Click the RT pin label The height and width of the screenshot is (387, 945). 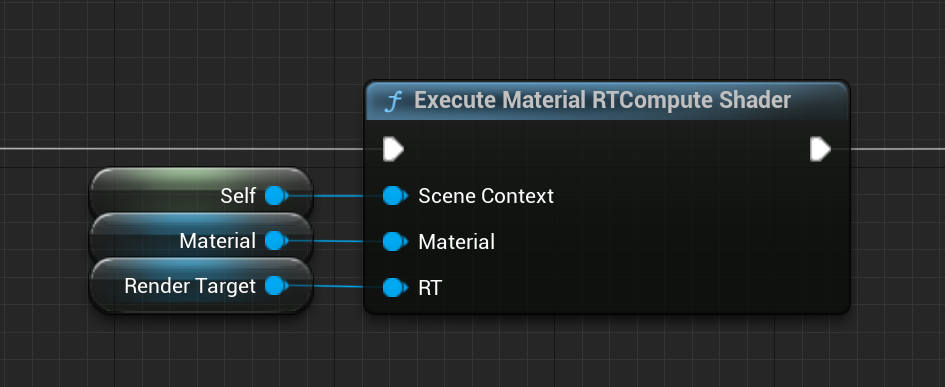pyautogui.click(x=430, y=288)
